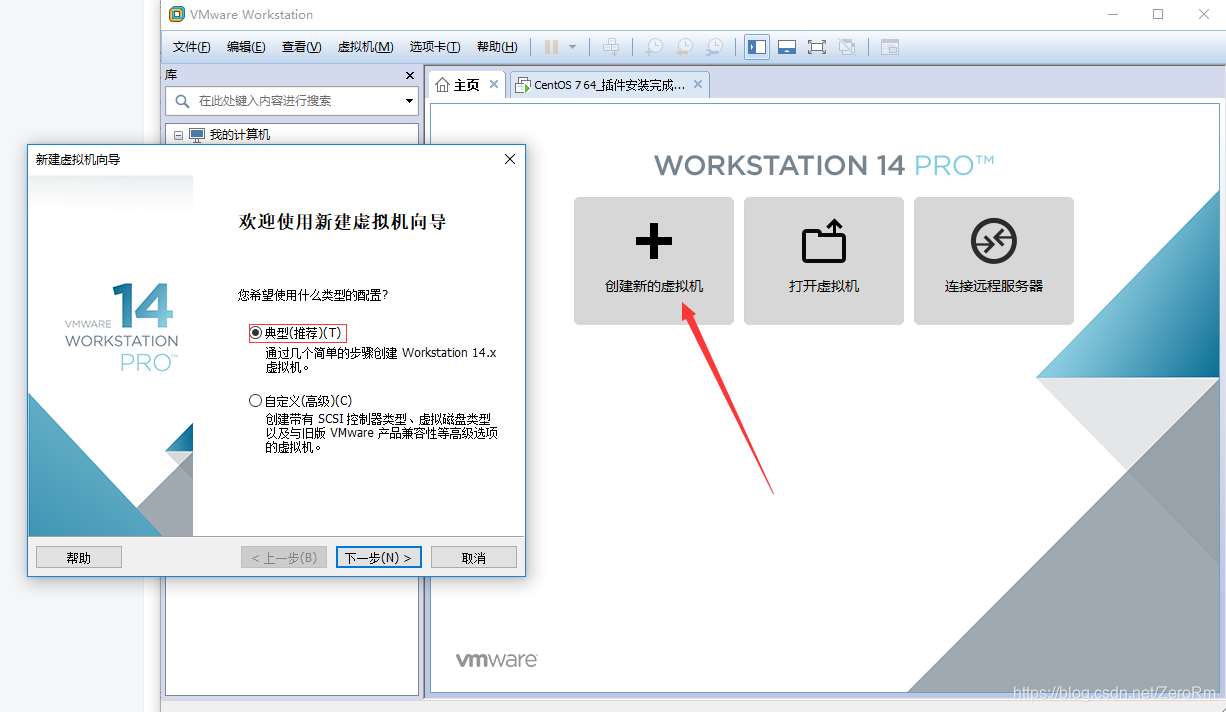The image size is (1226, 712).
Task: Click the pause/suspend virtual machine toolbar icon
Action: (x=551, y=47)
